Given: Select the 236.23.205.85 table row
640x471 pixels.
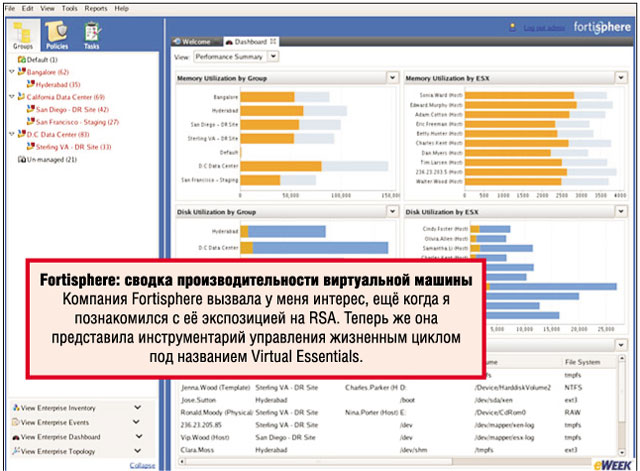Looking at the screenshot, I should pos(398,425).
